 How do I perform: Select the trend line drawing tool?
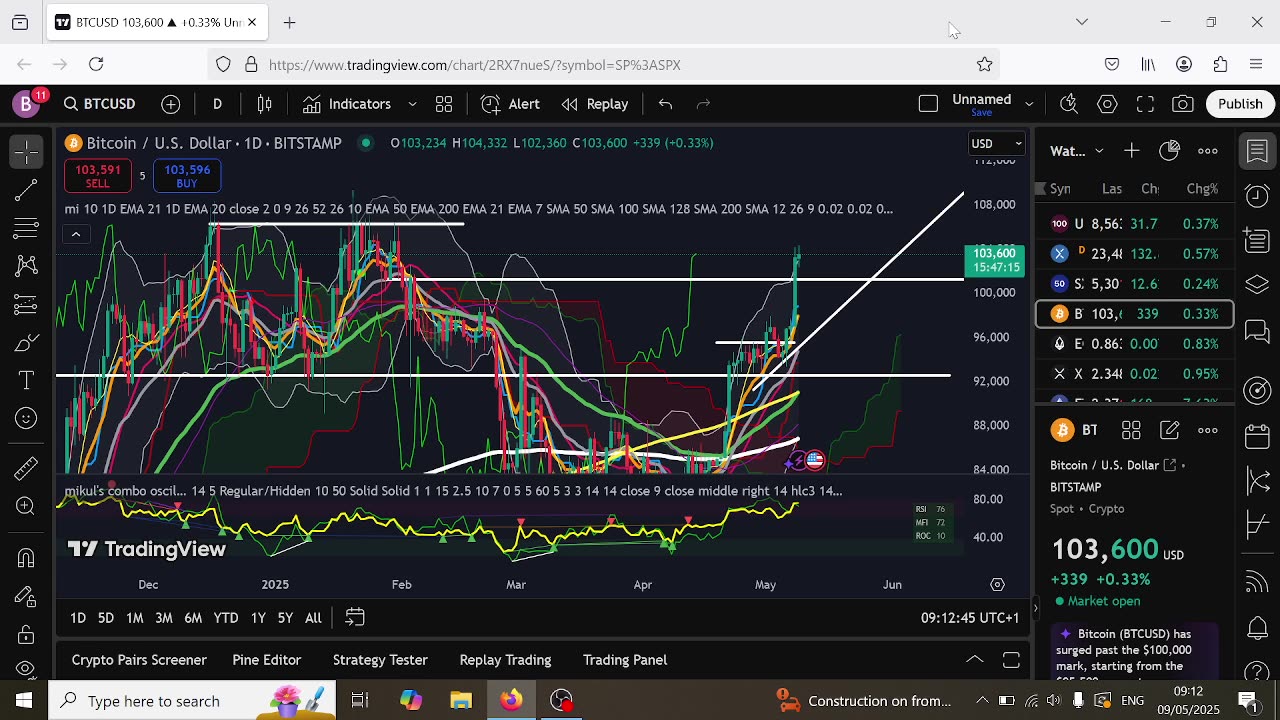pos(26,190)
